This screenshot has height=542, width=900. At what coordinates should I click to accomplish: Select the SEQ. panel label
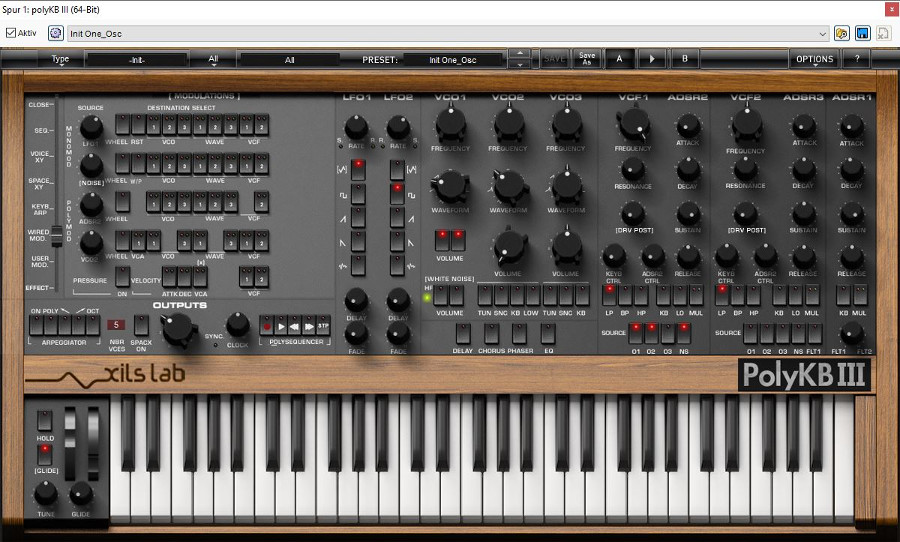point(43,131)
